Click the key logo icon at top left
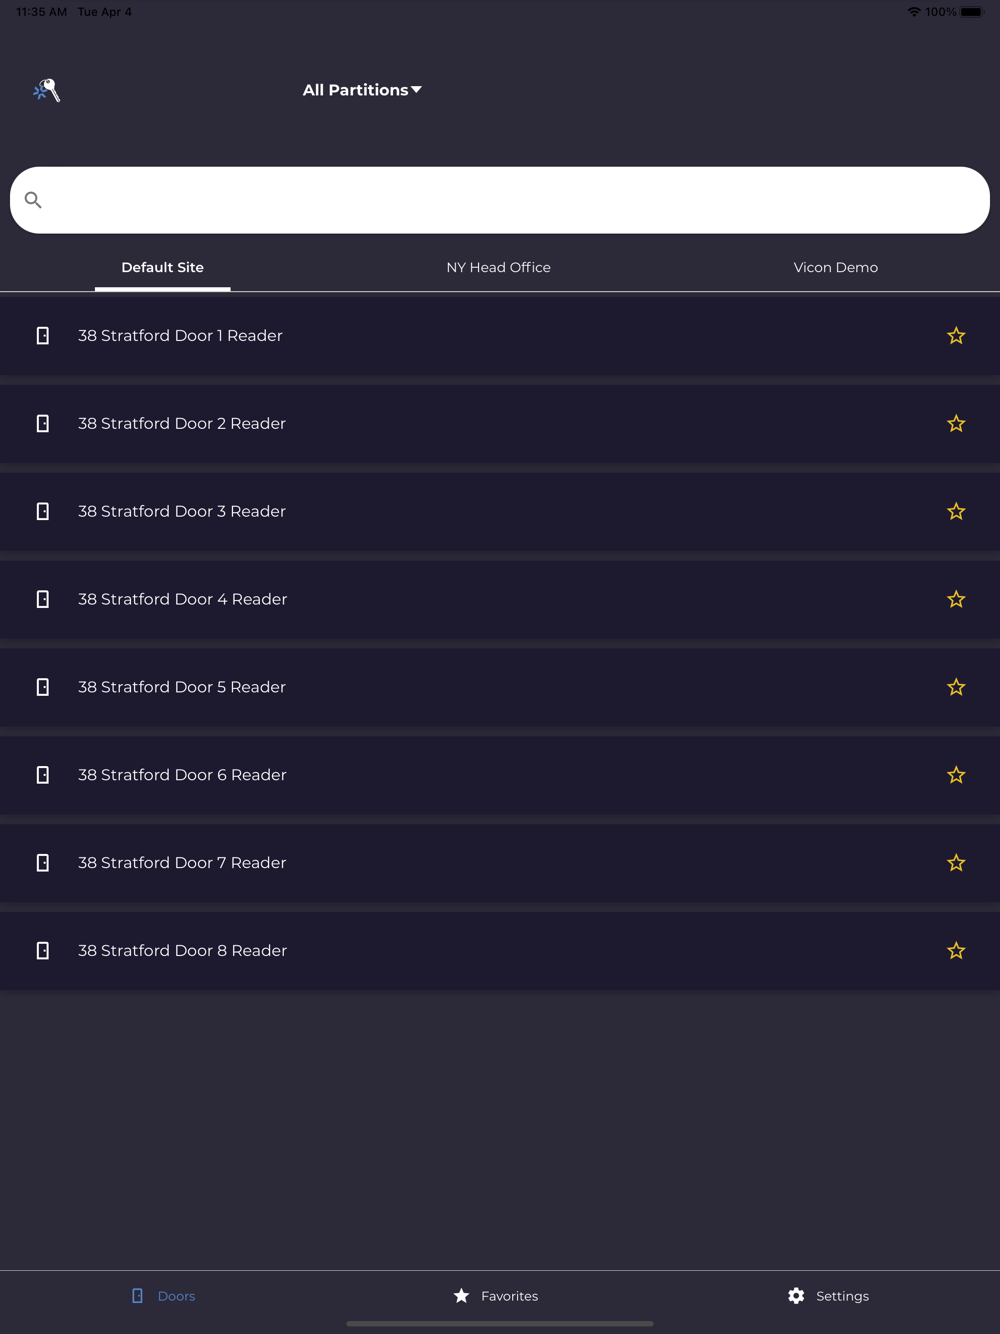 (47, 91)
